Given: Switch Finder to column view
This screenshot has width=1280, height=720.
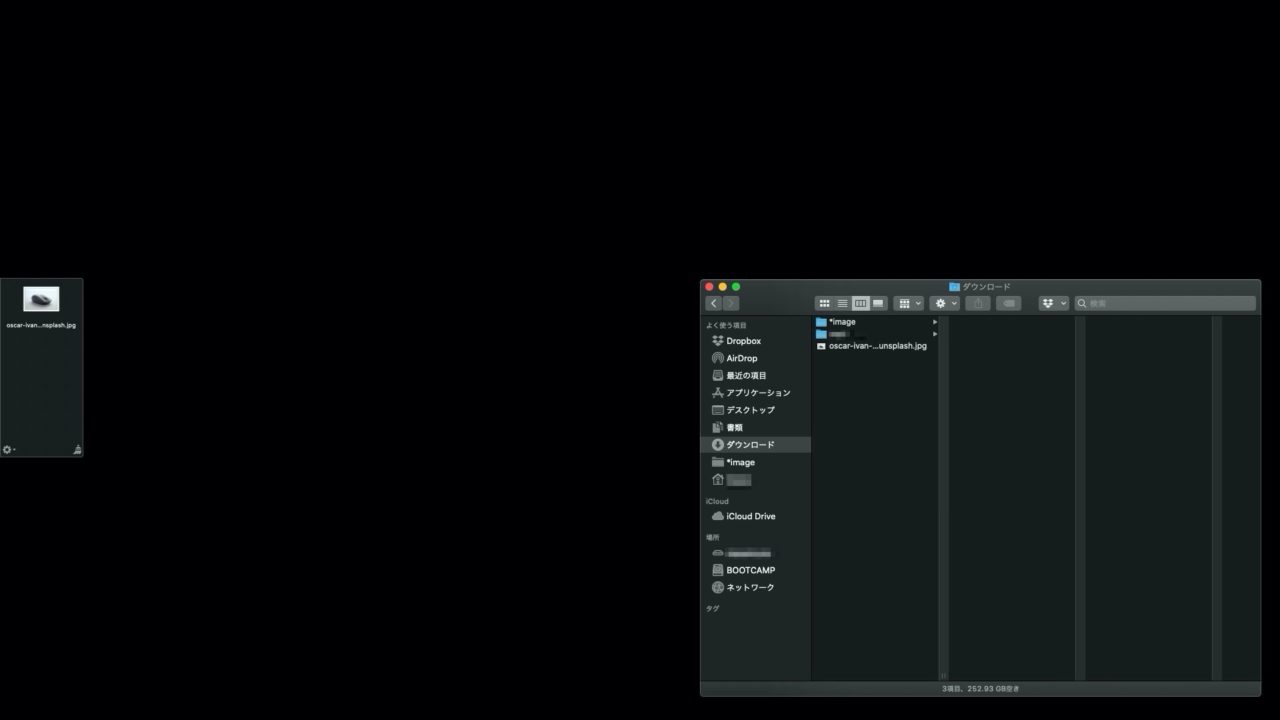Looking at the screenshot, I should point(860,303).
